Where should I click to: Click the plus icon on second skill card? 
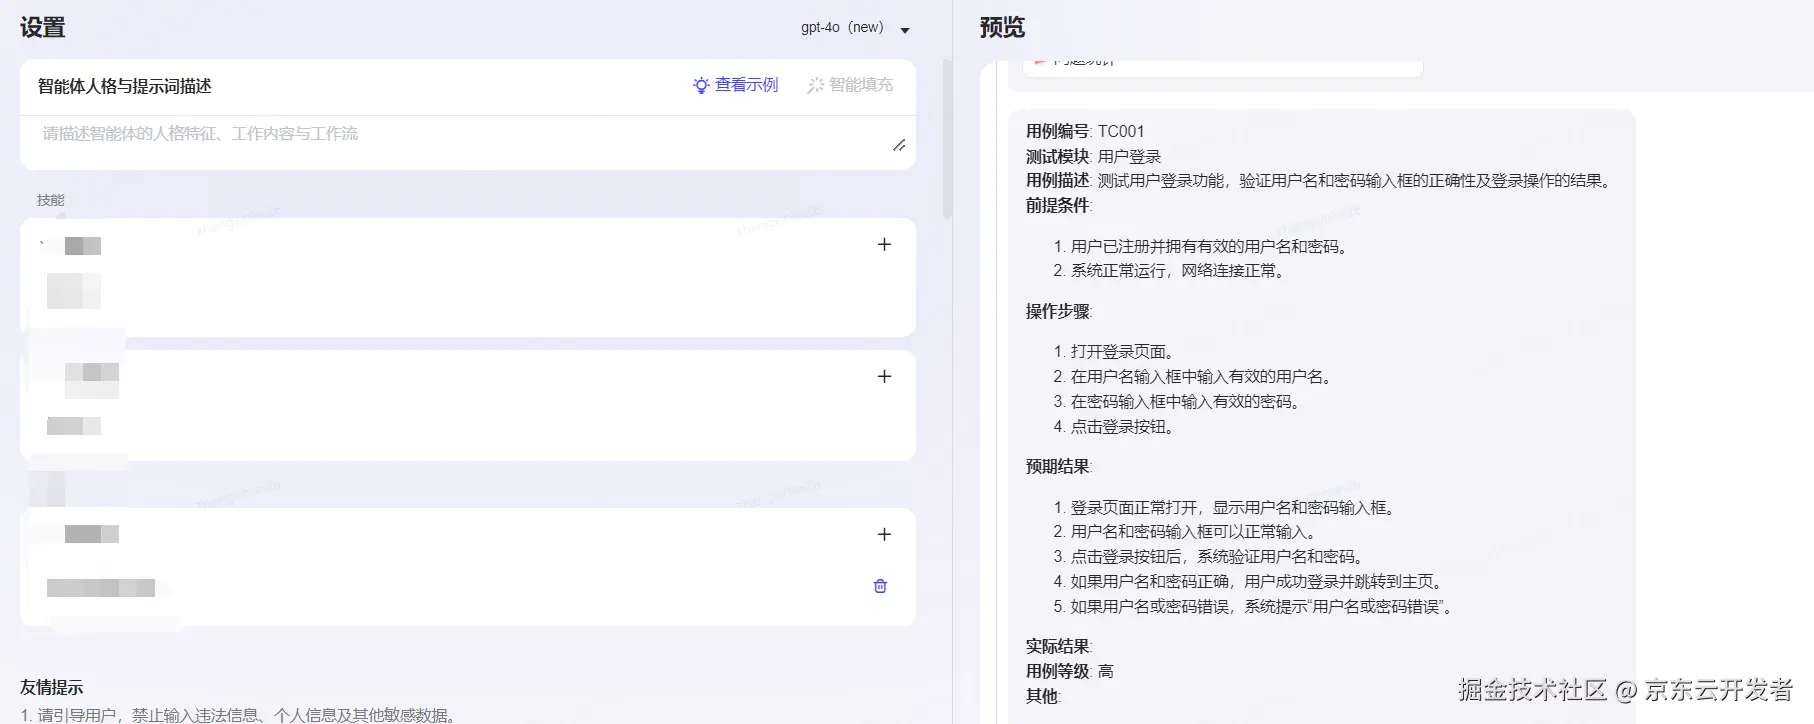pos(884,377)
